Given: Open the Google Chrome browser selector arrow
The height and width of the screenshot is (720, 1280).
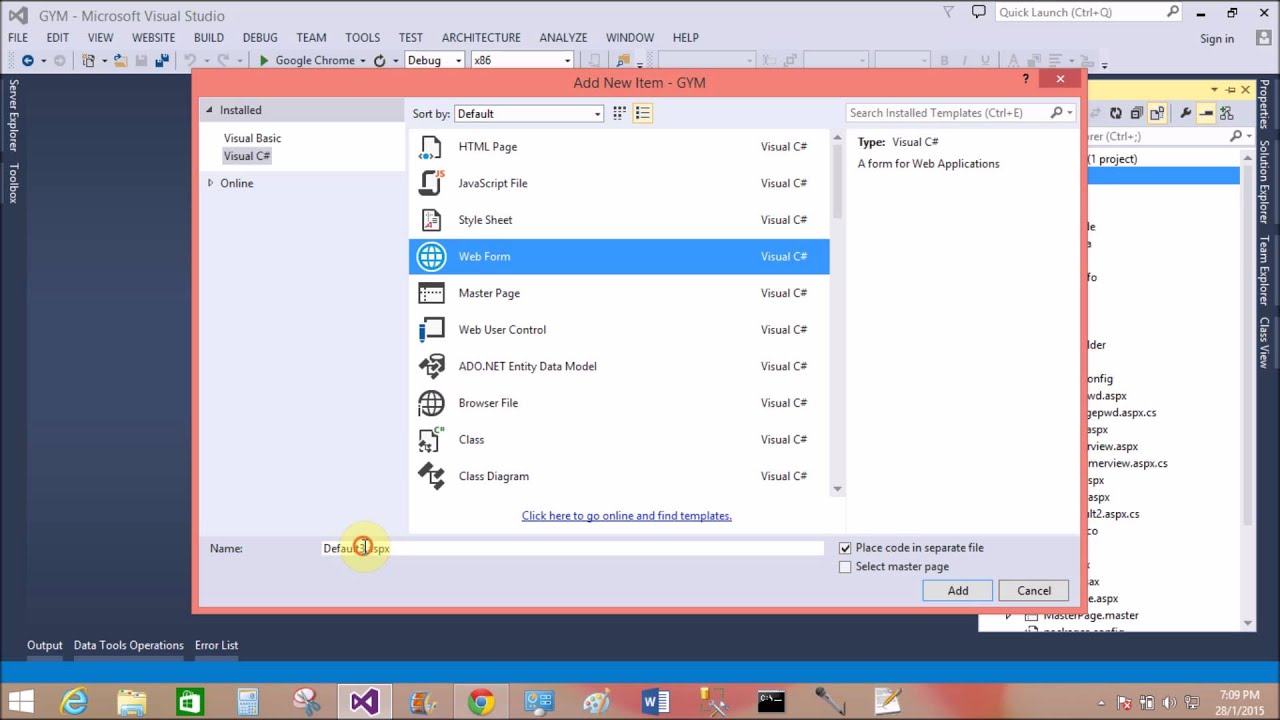Looking at the screenshot, I should point(362,61).
